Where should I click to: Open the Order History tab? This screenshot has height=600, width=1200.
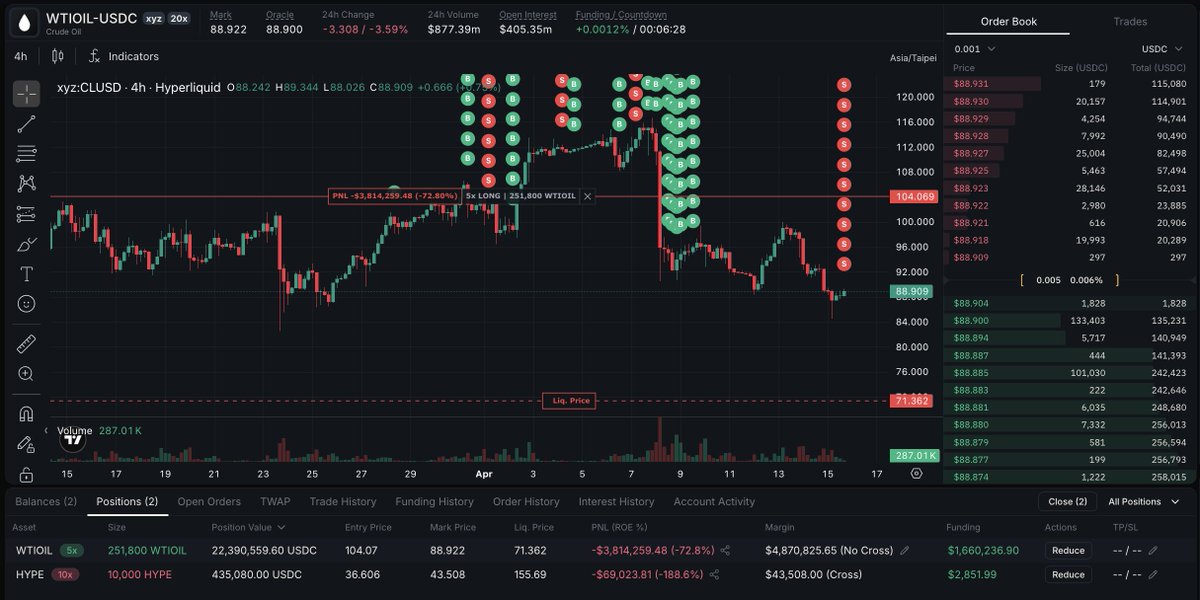pyautogui.click(x=526, y=502)
